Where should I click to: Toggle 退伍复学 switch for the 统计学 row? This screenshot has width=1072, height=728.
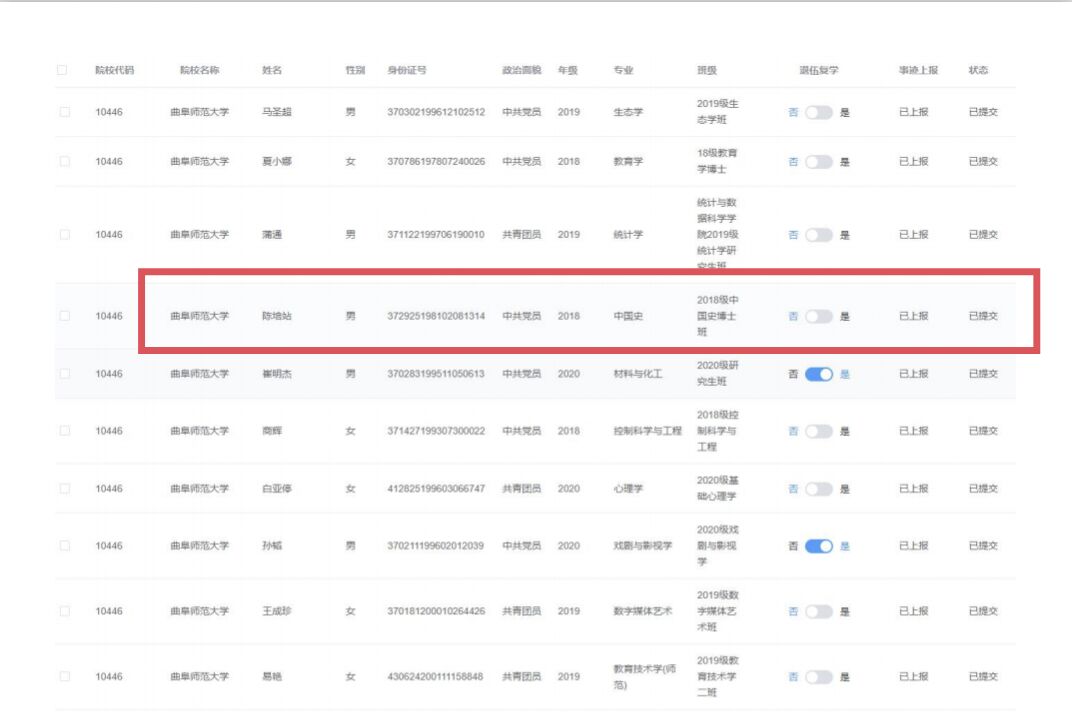click(x=818, y=235)
